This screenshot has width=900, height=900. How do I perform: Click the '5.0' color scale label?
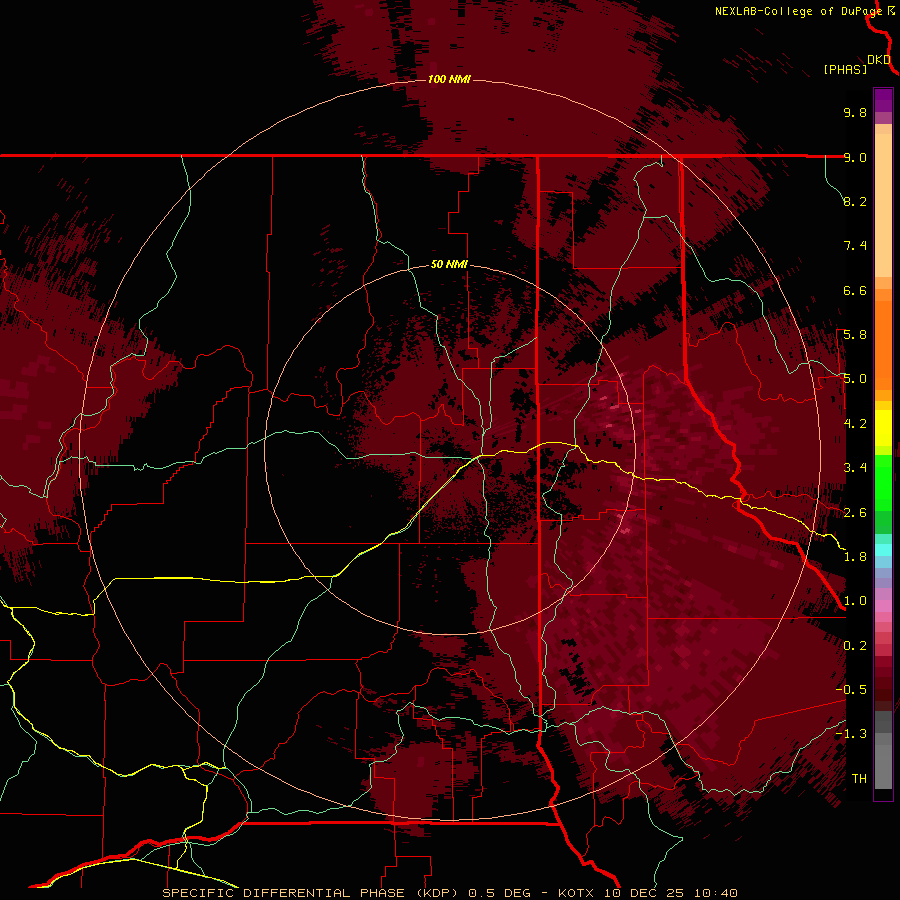pos(855,379)
